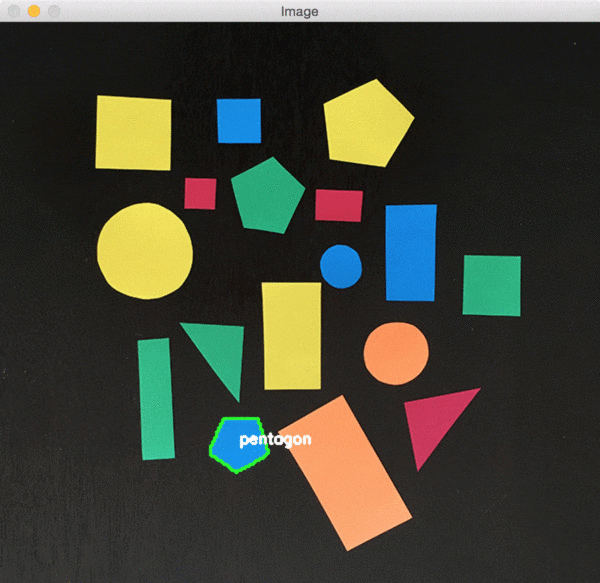
Task: Close the Image window
Action: coord(13,11)
